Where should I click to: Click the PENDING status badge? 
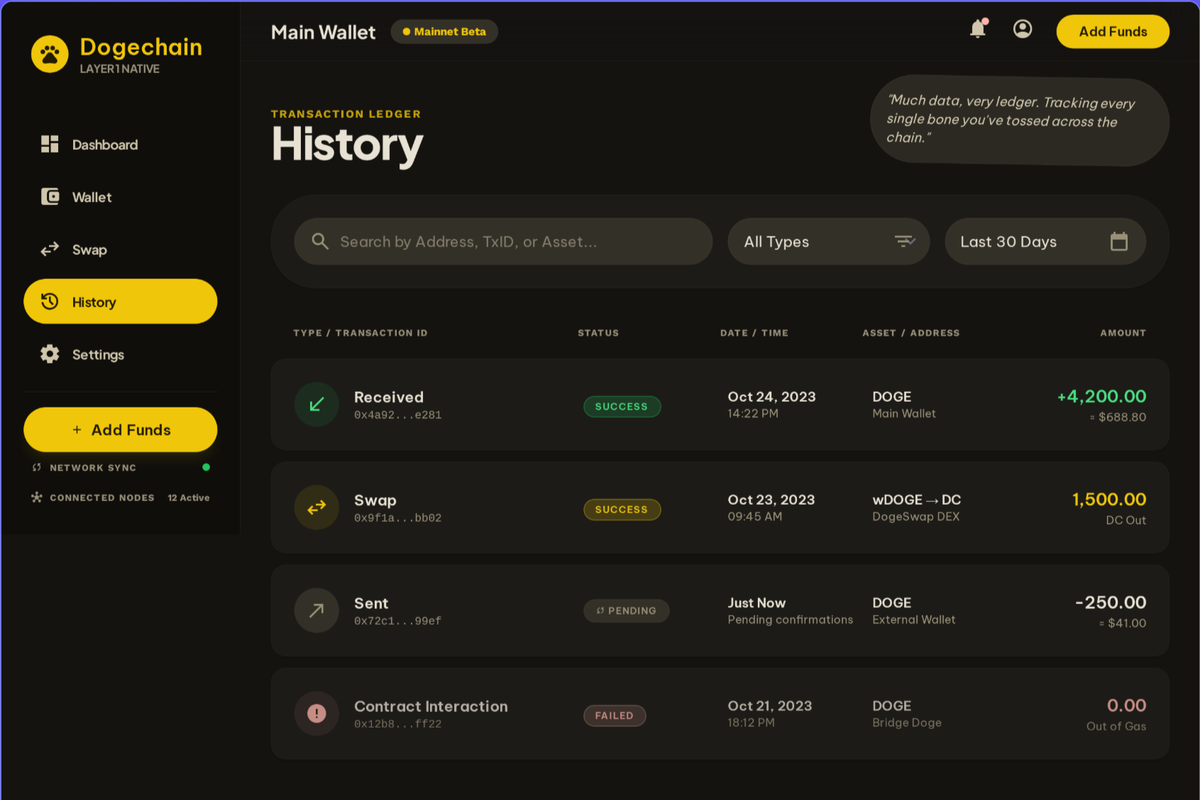click(626, 610)
